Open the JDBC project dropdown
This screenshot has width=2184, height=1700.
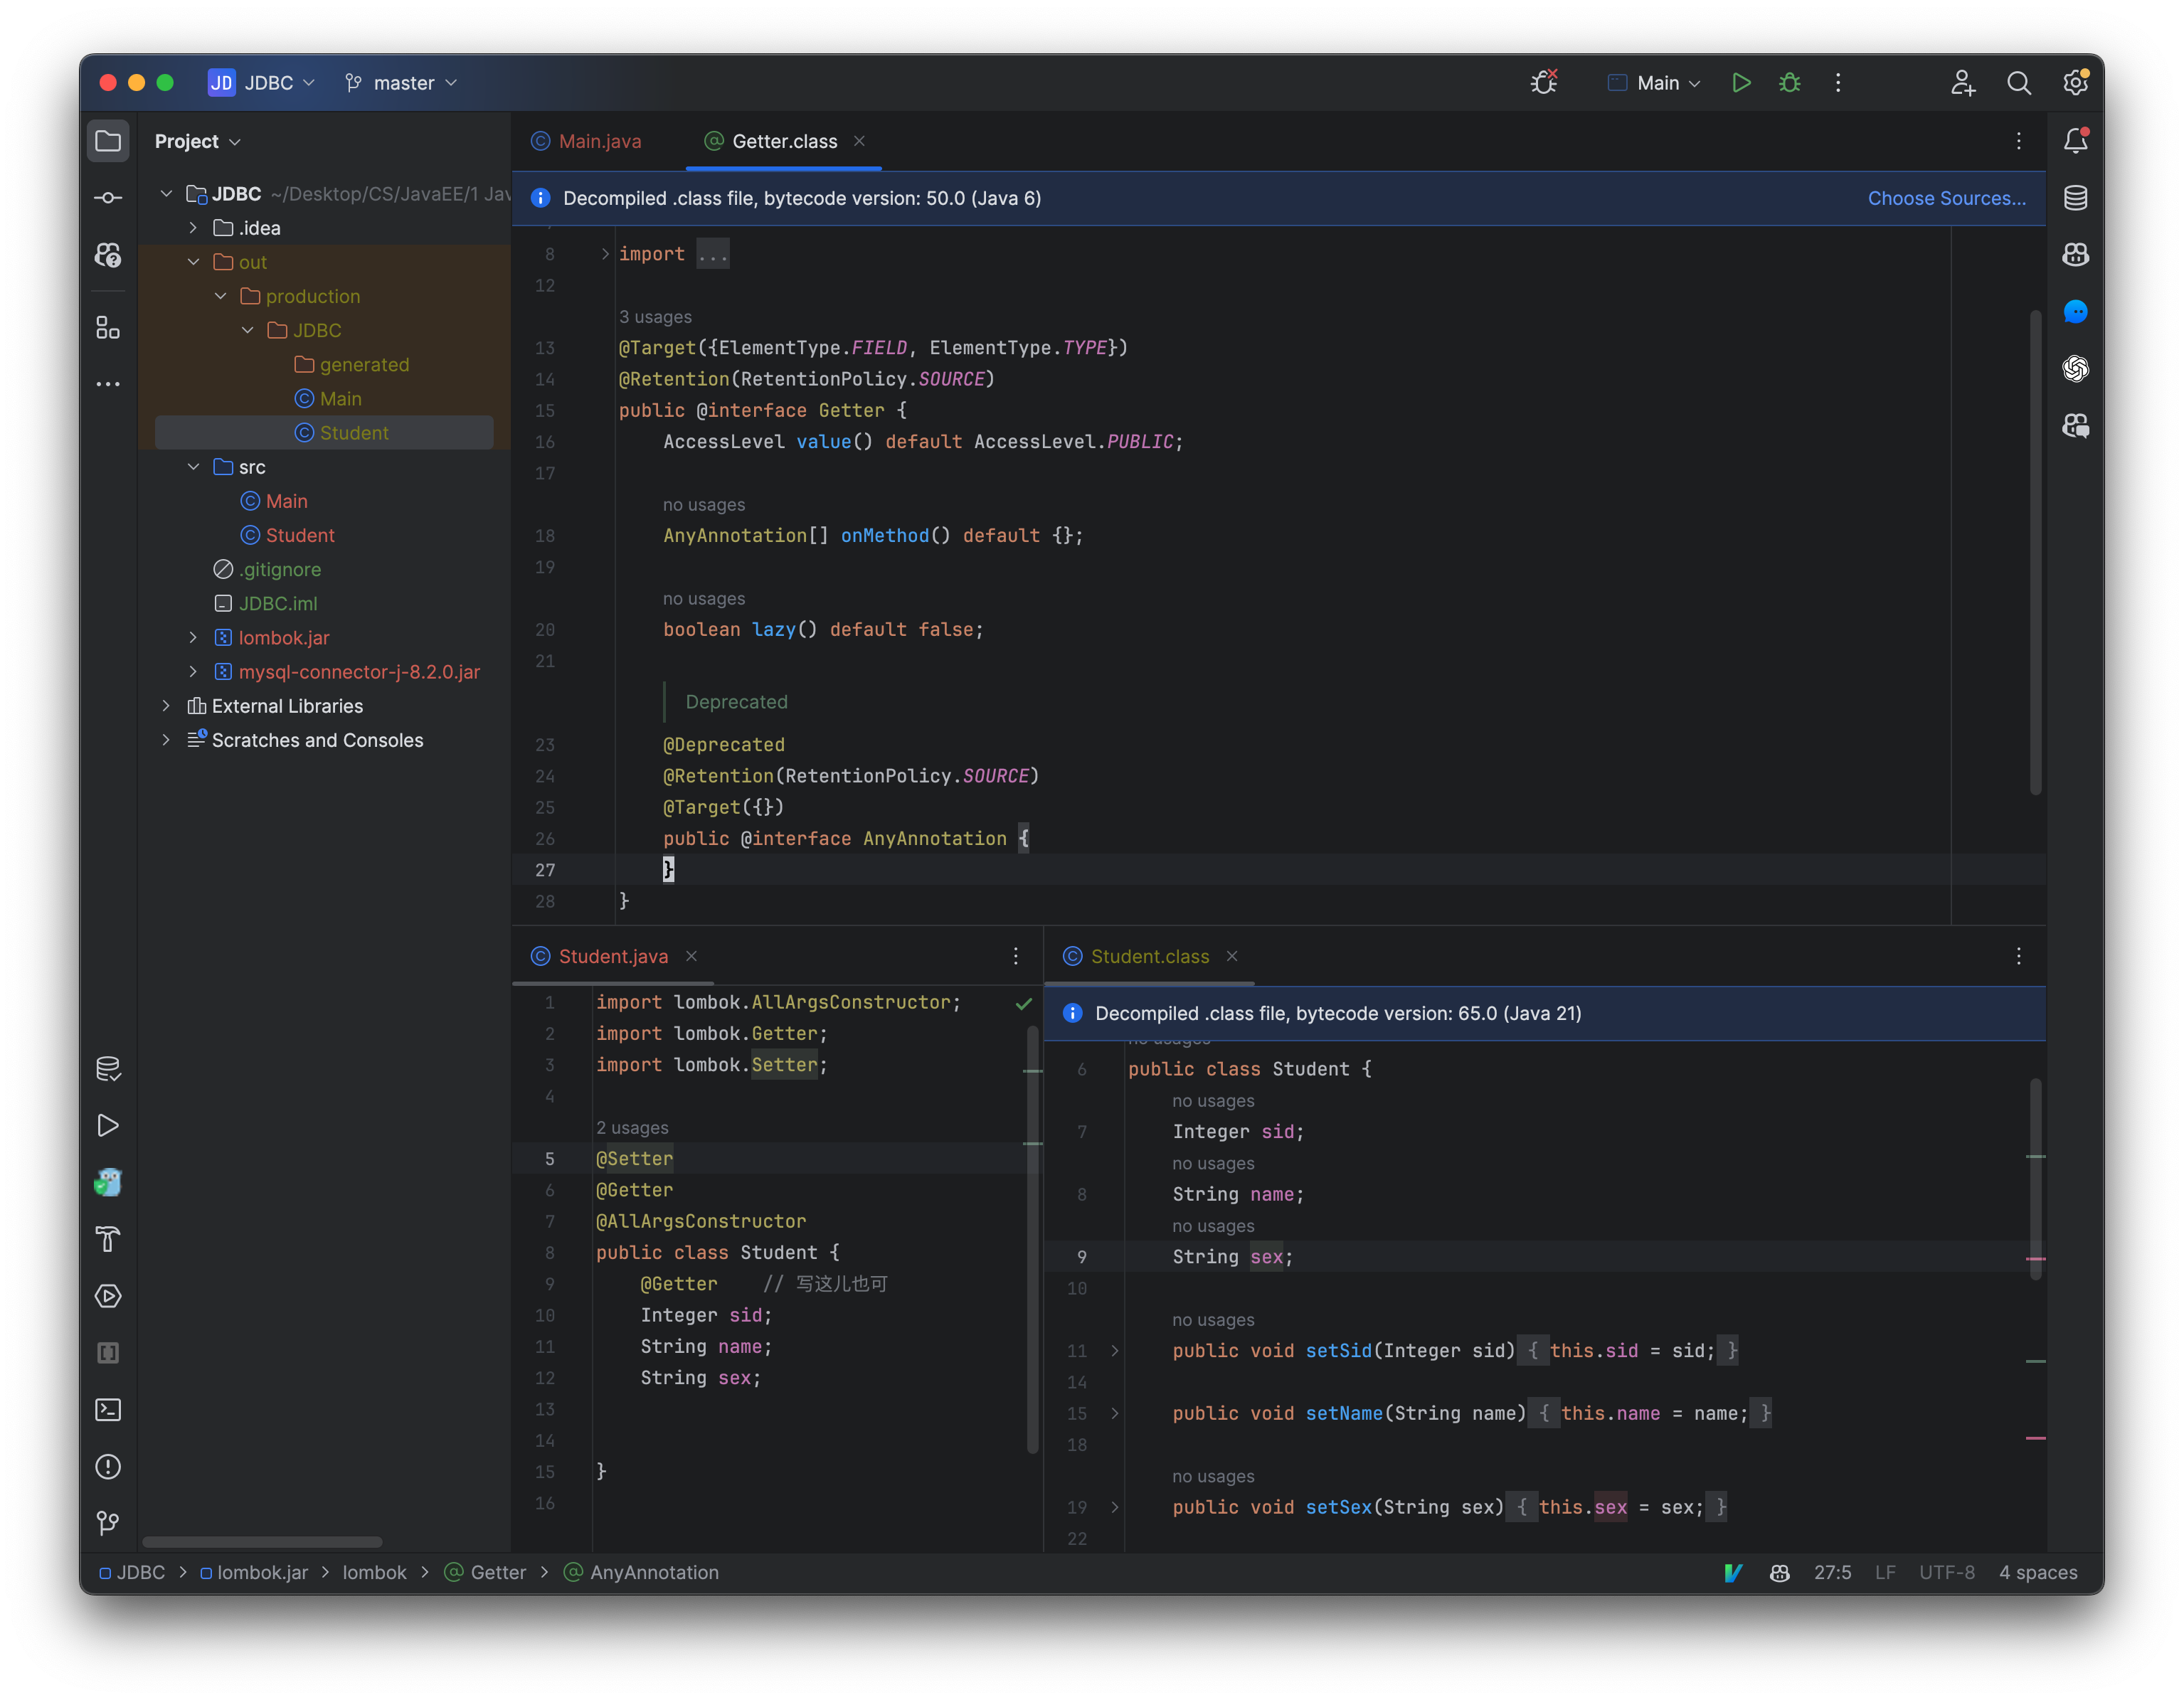coord(262,83)
